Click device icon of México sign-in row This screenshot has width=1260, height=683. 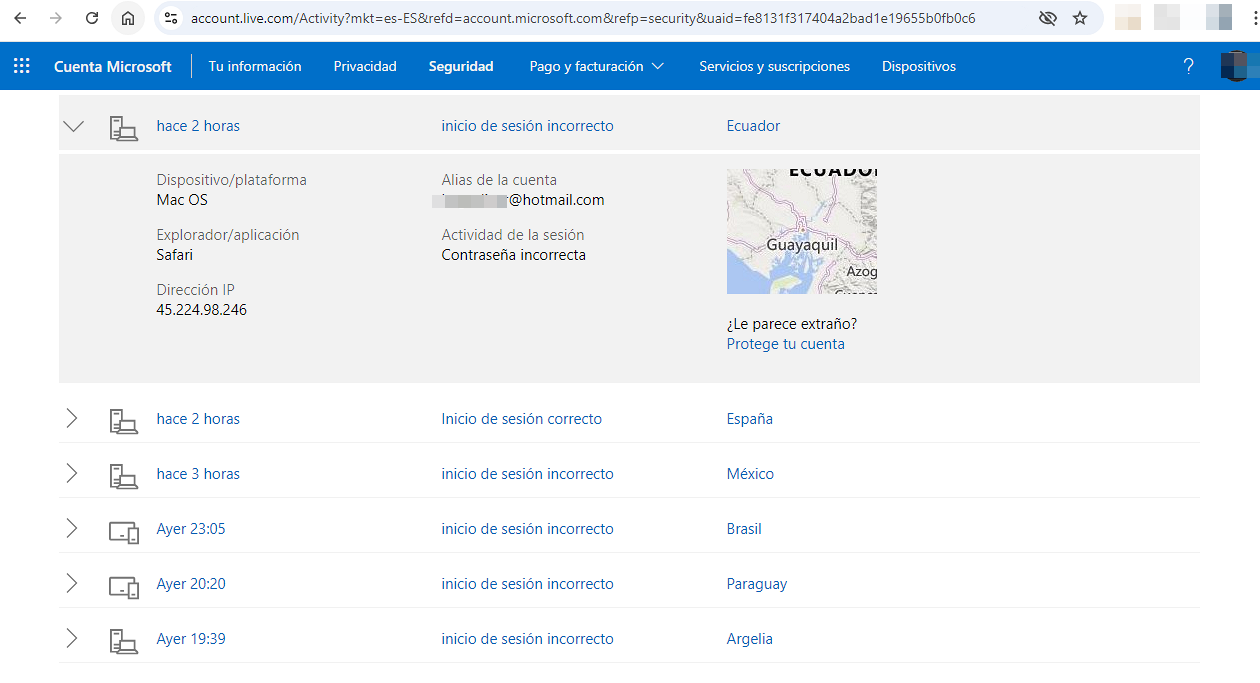click(x=123, y=475)
